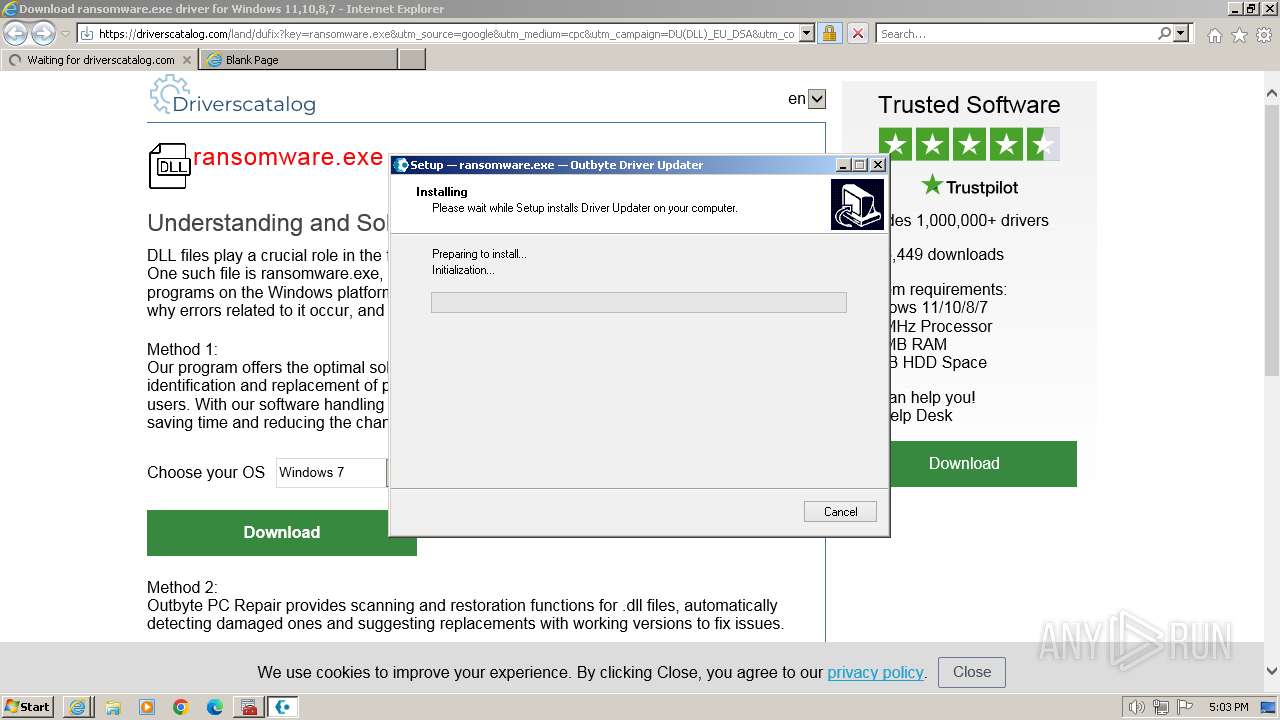Launch Google Chrome from the taskbar
The image size is (1280, 720).
pyautogui.click(x=180, y=707)
